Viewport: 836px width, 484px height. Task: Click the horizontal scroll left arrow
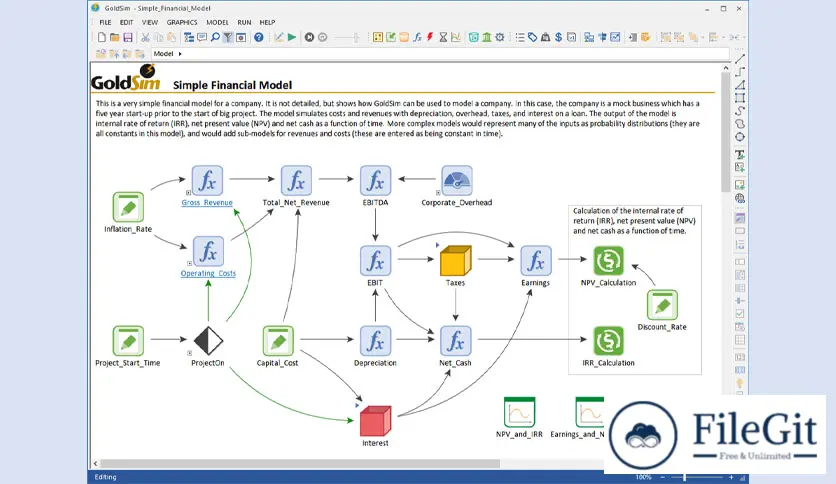(x=95, y=464)
